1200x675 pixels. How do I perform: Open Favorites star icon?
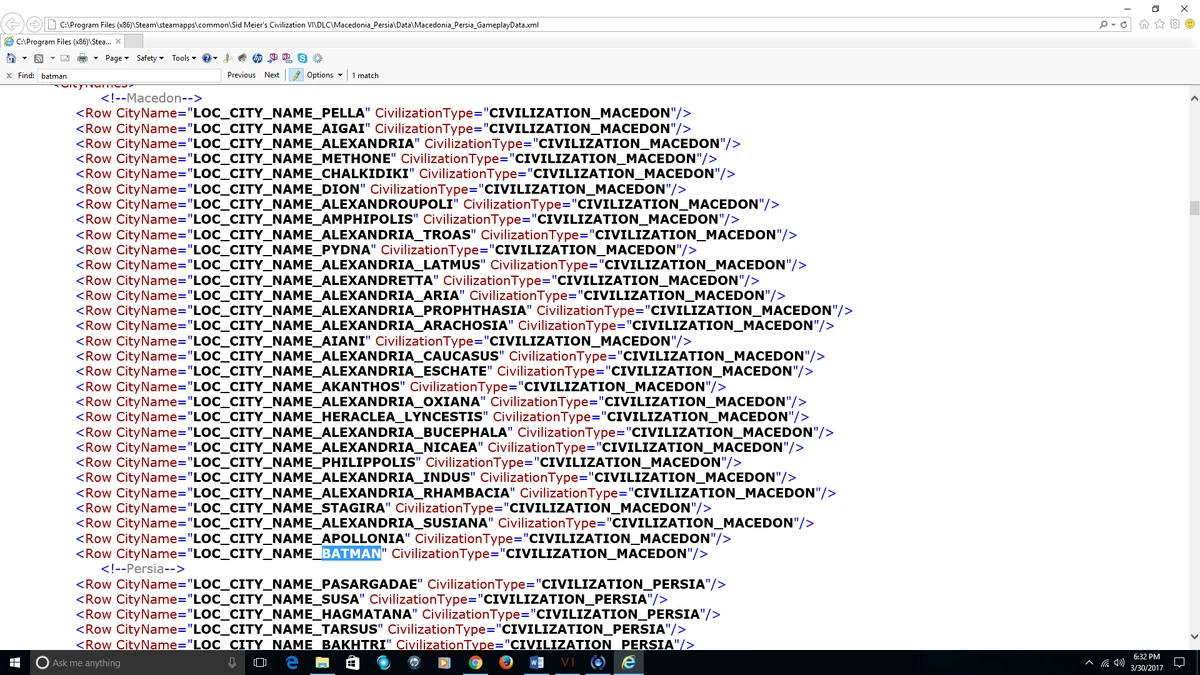click(x=1159, y=24)
